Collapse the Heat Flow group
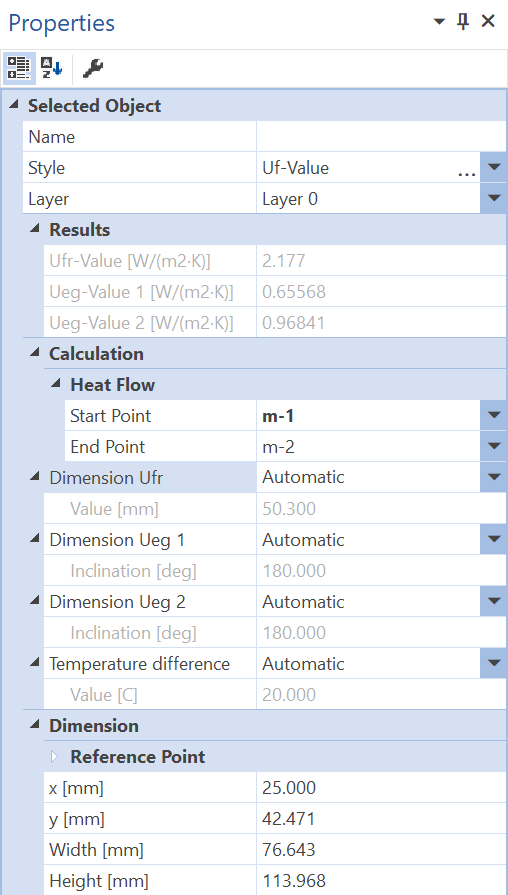 [x=55, y=384]
